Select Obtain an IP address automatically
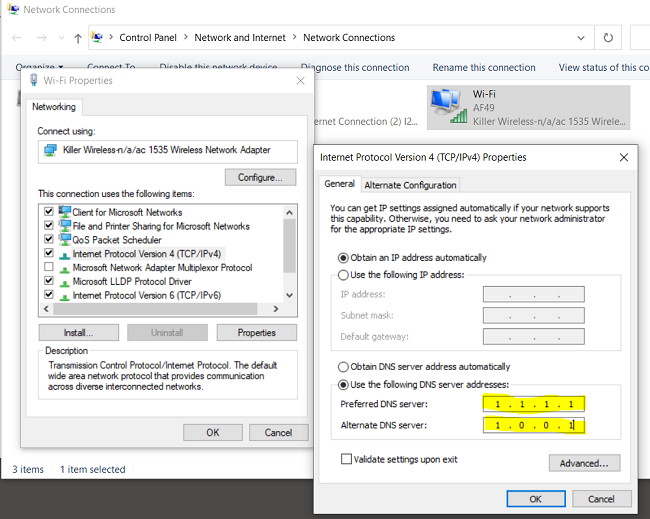The height and width of the screenshot is (519, 650). [x=343, y=258]
